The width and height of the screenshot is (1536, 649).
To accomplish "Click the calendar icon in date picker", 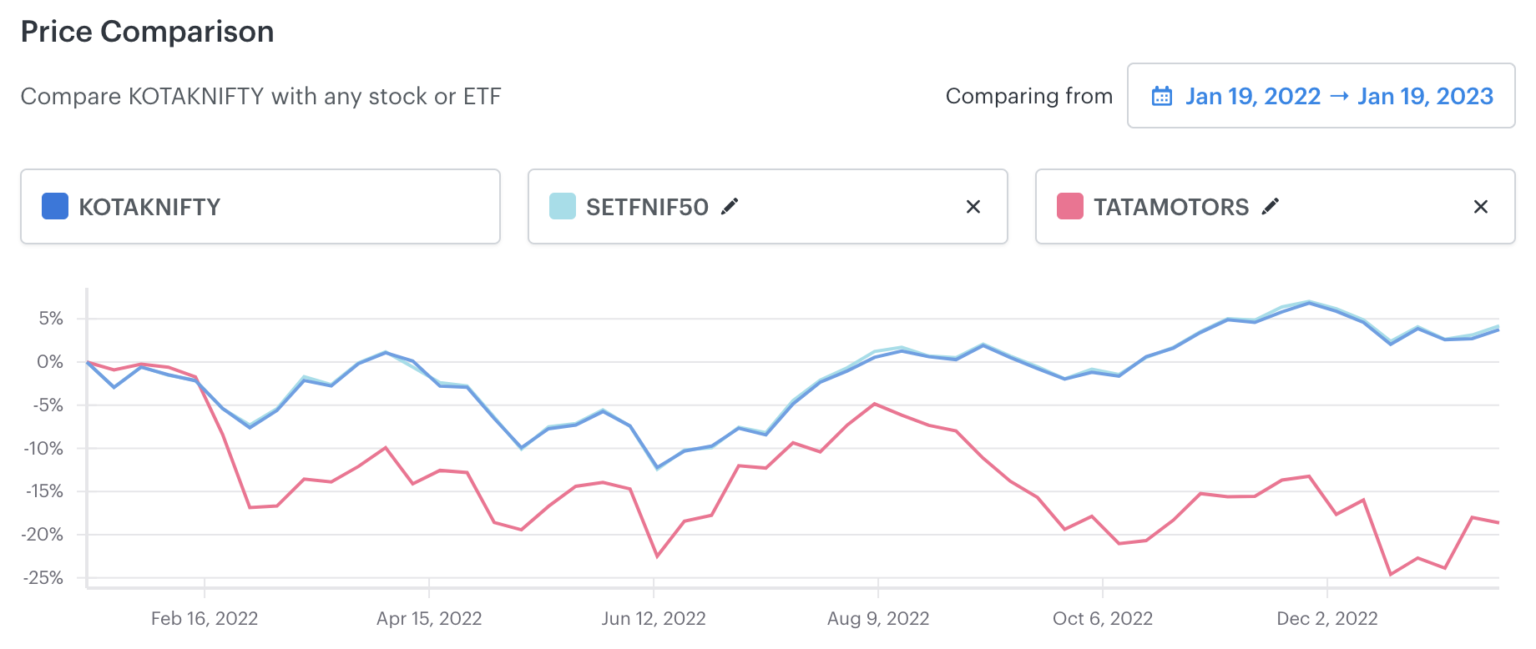I will click(1162, 97).
